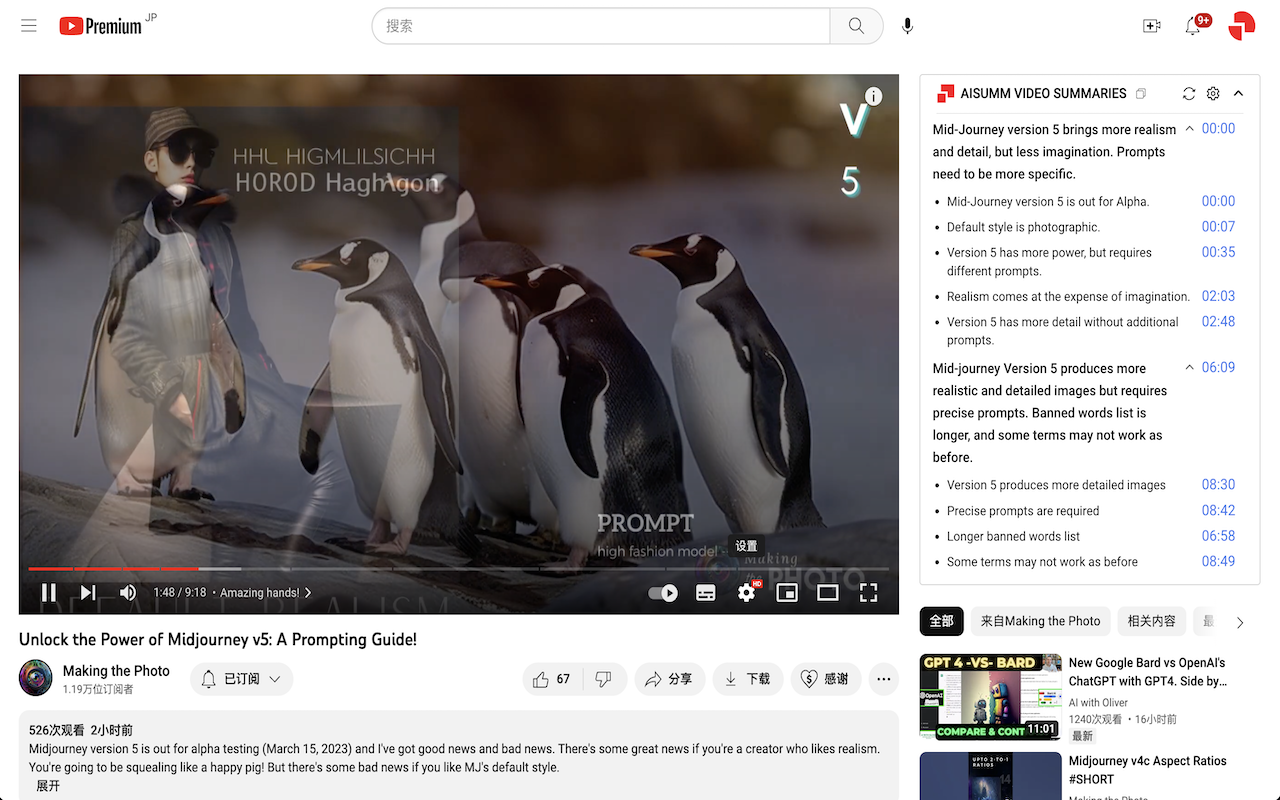1280x800 pixels.
Task: Open the account avatar menu
Action: [1241, 26]
